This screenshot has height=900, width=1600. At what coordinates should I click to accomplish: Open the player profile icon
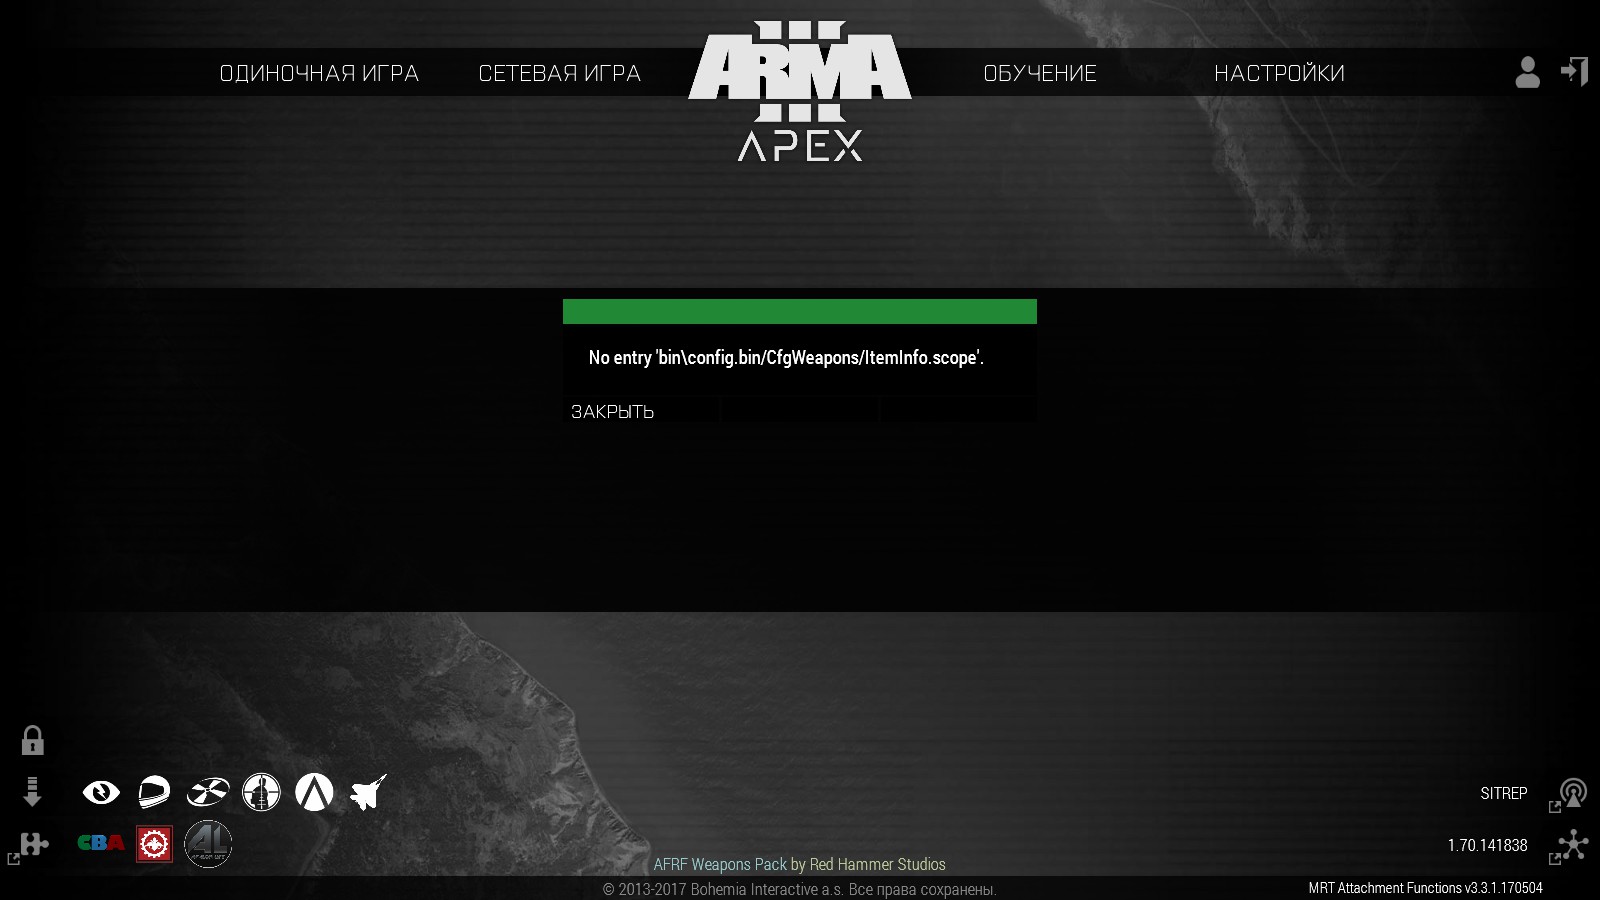pos(1527,72)
